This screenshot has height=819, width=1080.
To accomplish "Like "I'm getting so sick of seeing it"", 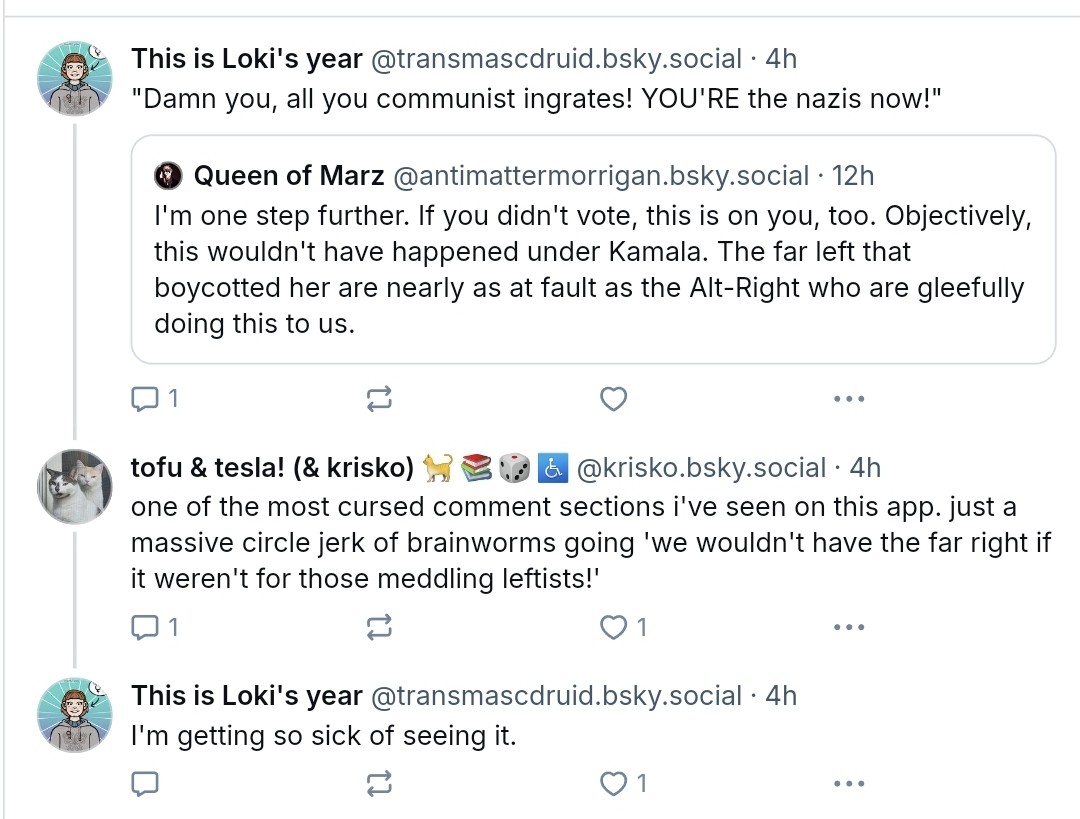I will point(613,783).
